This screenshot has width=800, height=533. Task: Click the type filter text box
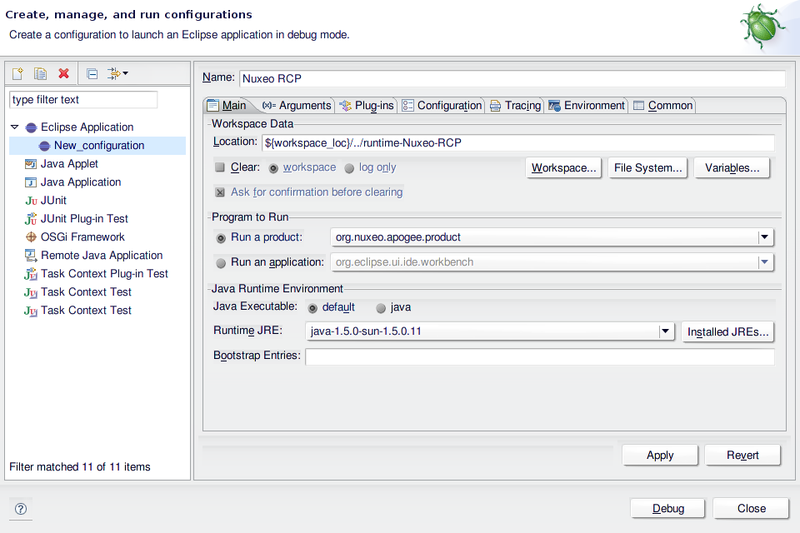point(83,100)
